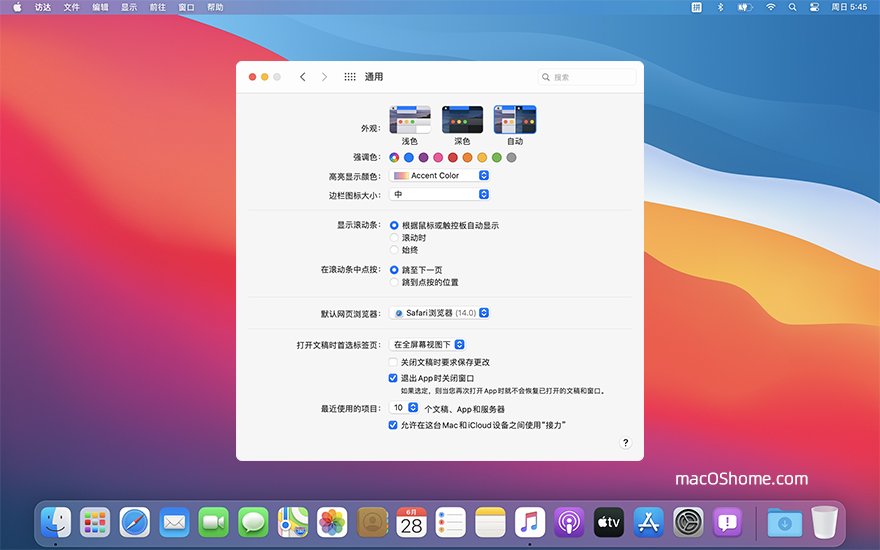The image size is (880, 550).
Task: Open the 文件 menu
Action: (71, 7)
